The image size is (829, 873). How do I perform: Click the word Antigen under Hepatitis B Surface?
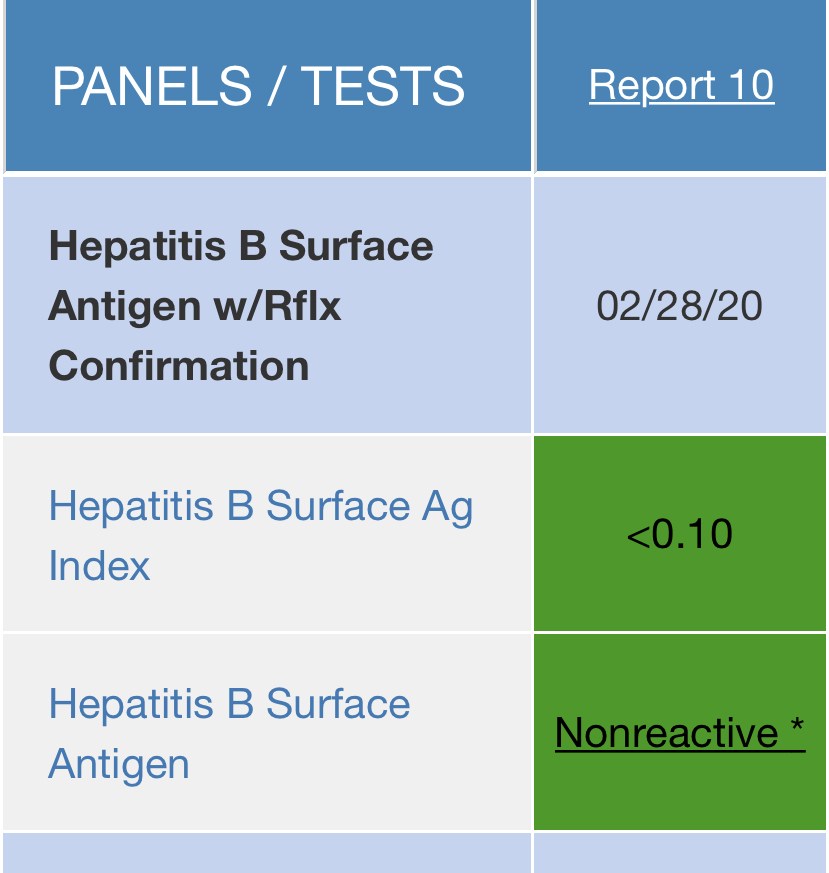[x=119, y=764]
